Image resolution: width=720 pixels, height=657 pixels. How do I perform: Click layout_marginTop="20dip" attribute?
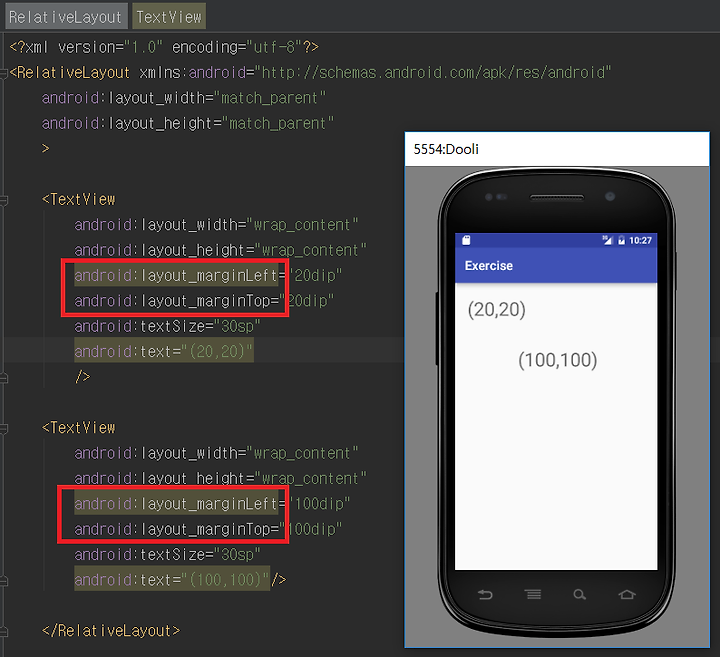[204, 301]
